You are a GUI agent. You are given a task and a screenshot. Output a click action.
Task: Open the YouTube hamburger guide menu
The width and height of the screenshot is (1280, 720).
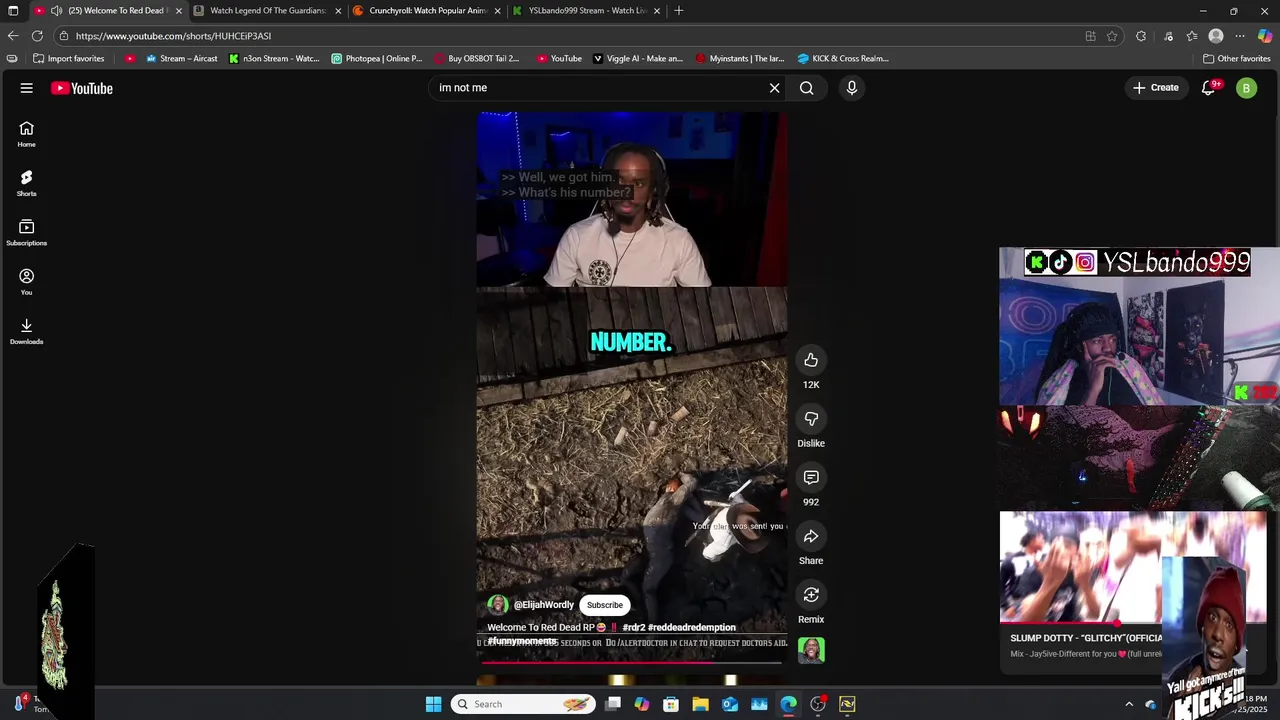(x=27, y=88)
